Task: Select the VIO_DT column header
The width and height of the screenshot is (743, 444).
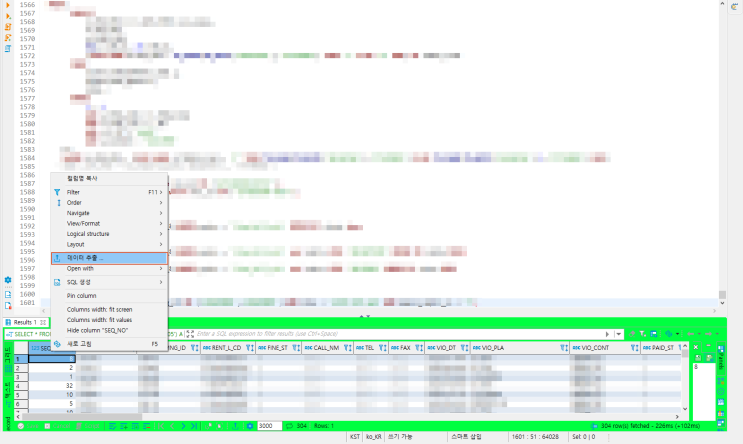Action: pyautogui.click(x=445, y=348)
